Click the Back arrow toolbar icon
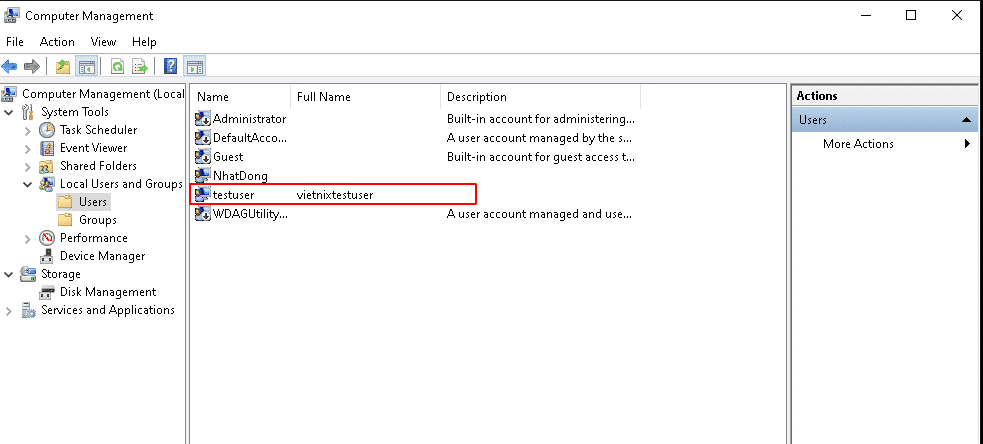Image resolution: width=983 pixels, height=444 pixels. [9, 66]
